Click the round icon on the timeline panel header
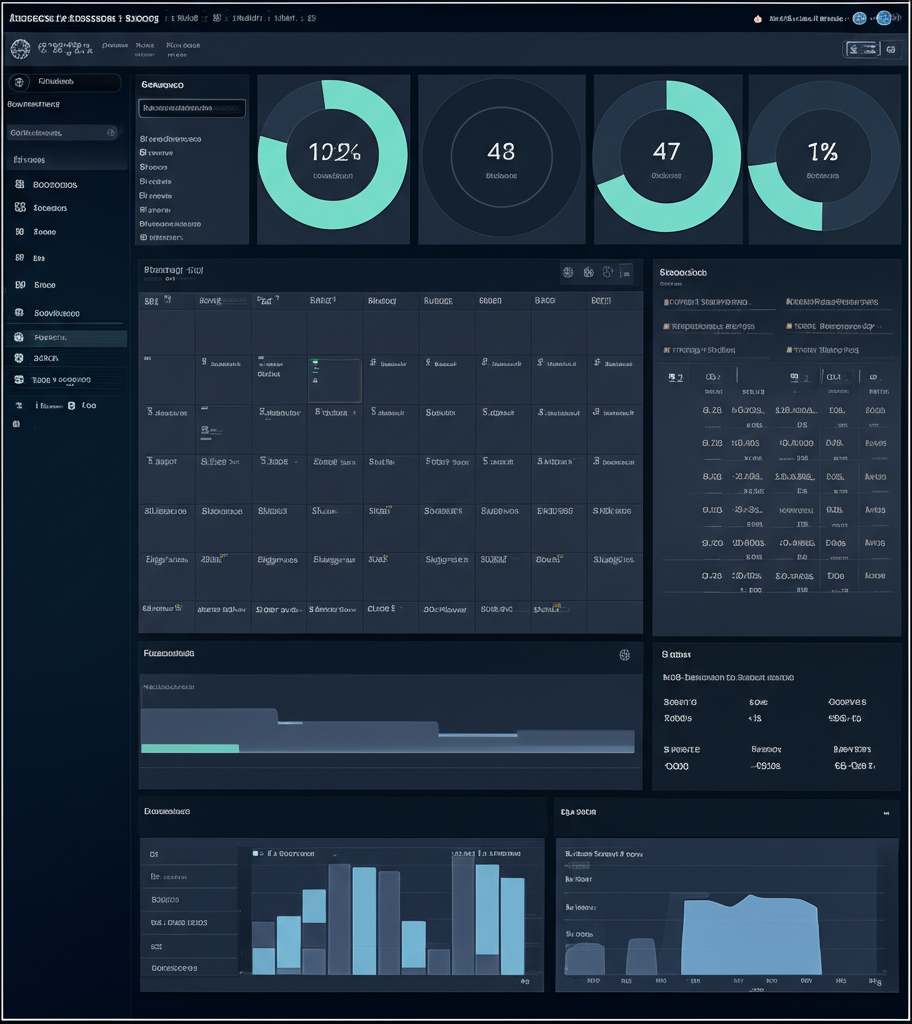Image resolution: width=912 pixels, height=1024 pixels. click(625, 655)
